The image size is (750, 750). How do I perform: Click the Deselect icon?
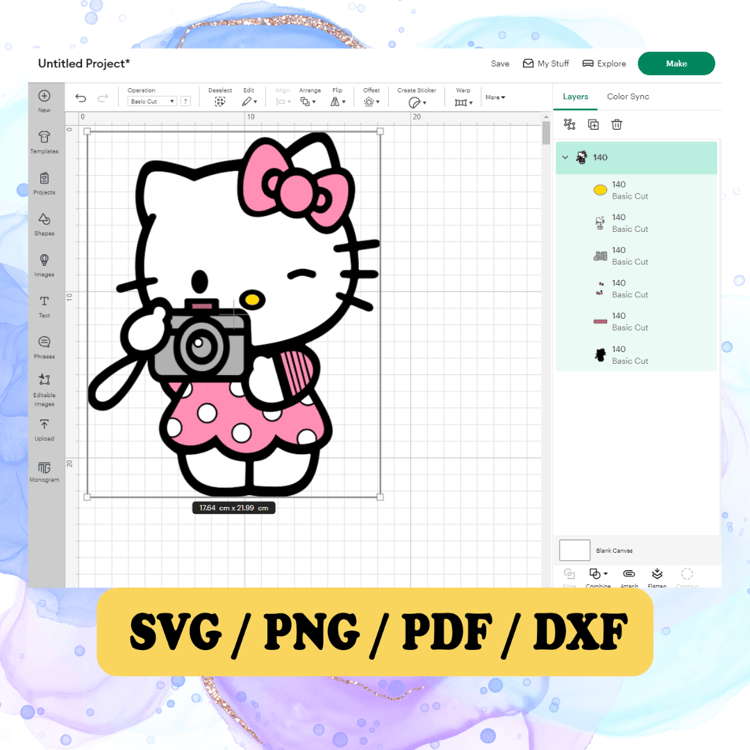tap(220, 101)
